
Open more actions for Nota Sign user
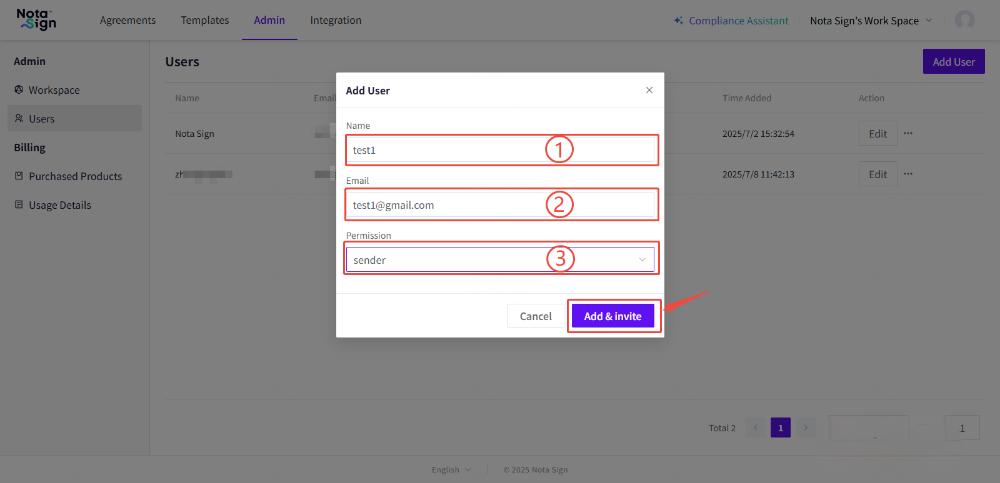908,133
